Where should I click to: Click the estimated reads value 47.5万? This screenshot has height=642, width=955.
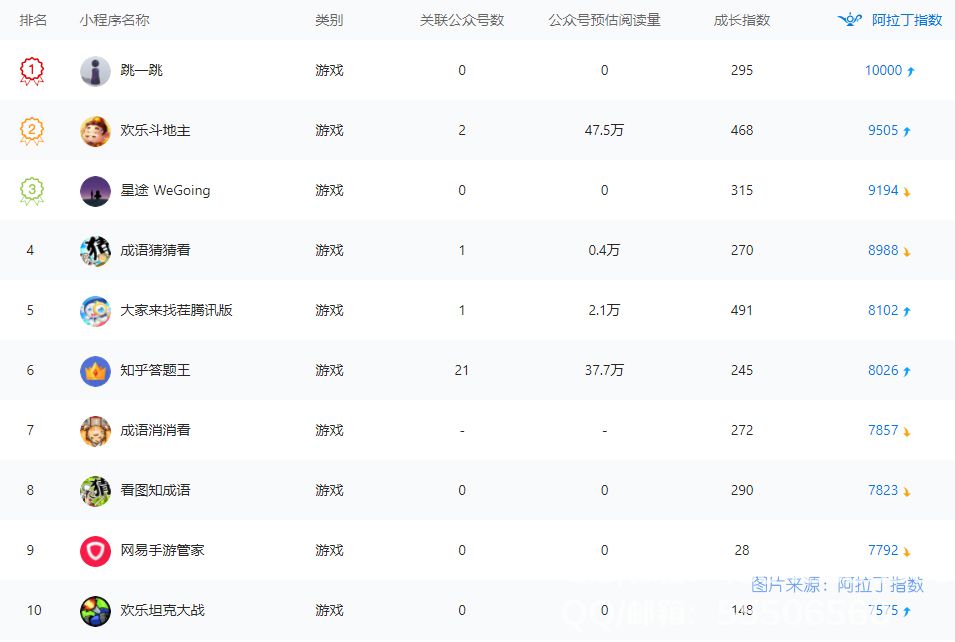604,130
